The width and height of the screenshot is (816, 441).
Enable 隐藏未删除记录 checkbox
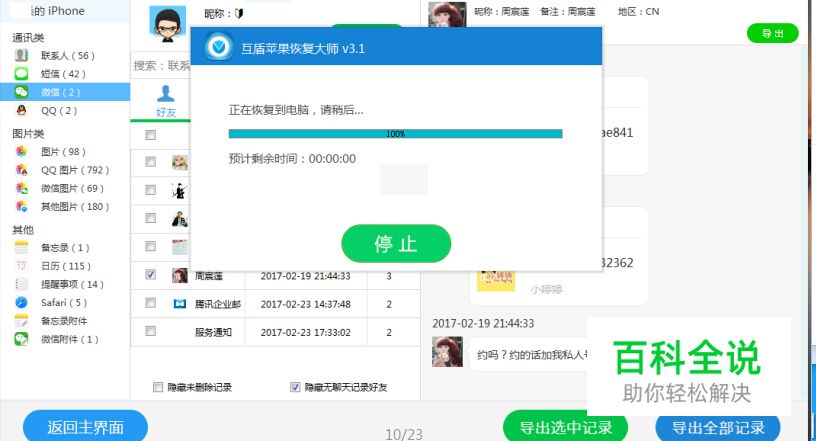158,387
